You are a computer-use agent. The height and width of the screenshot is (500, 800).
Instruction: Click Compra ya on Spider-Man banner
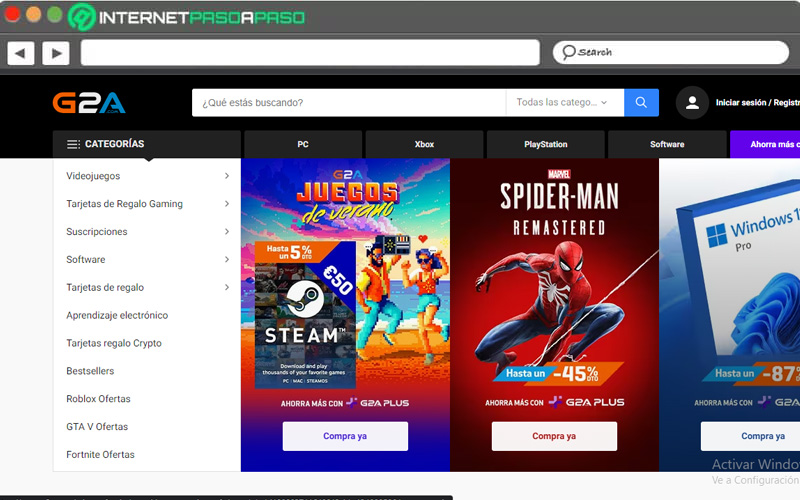coord(554,436)
